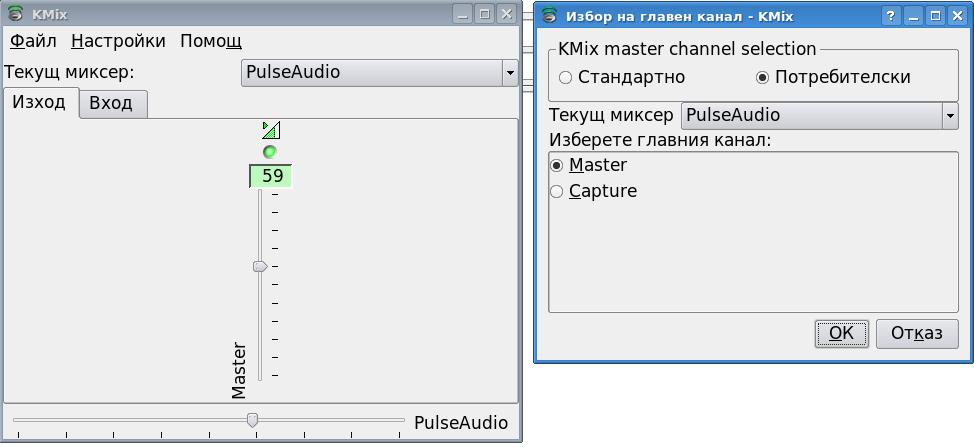The image size is (974, 447).
Task: Click the vertical Master volume slider handle
Action: pos(260,266)
